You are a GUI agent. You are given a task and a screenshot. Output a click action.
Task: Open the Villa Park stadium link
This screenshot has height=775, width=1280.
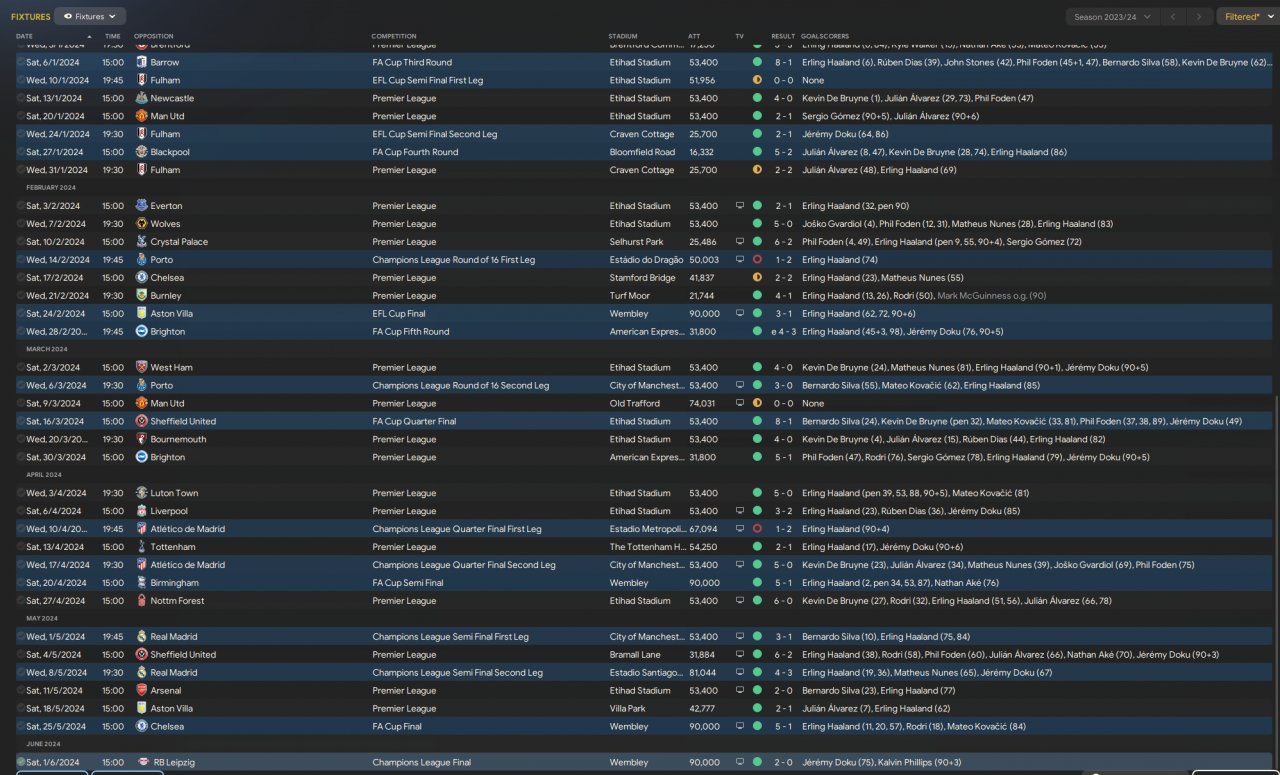[629, 709]
